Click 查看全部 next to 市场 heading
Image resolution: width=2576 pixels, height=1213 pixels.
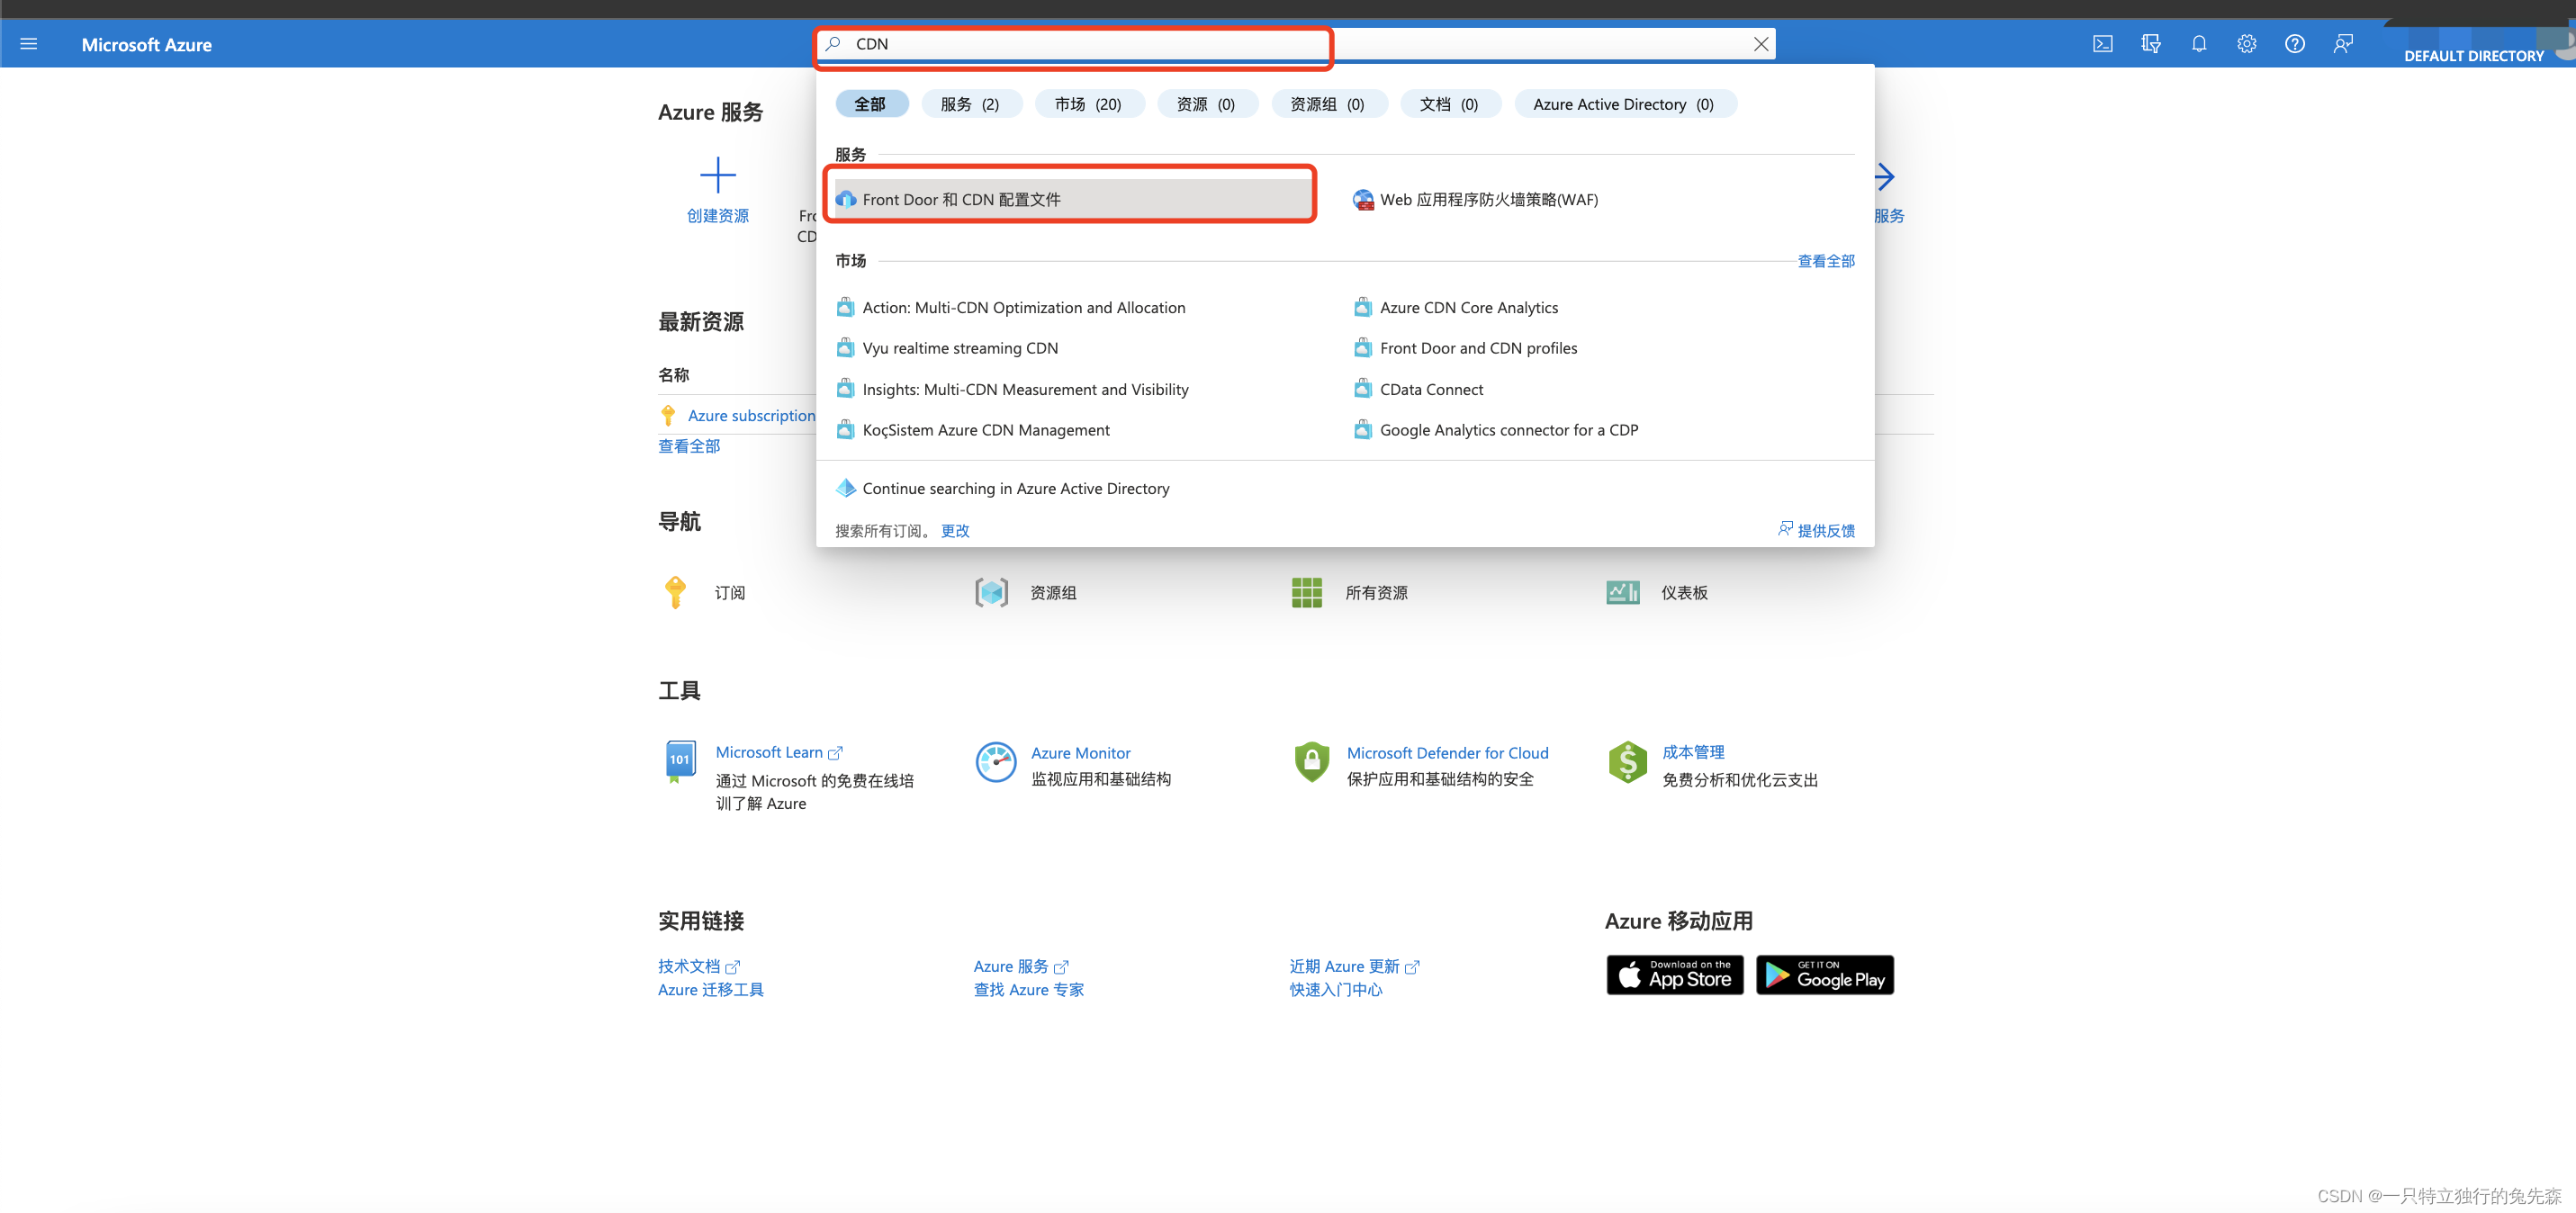tap(1825, 261)
